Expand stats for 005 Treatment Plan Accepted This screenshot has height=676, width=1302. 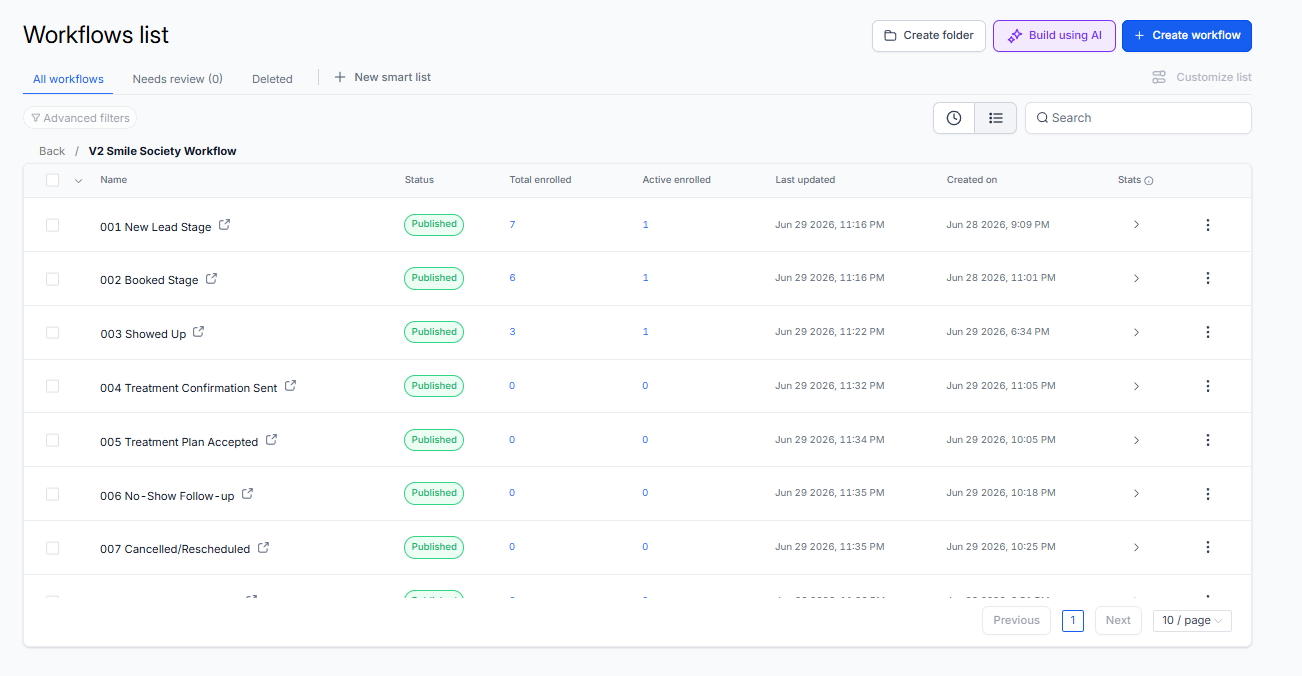pos(1136,440)
